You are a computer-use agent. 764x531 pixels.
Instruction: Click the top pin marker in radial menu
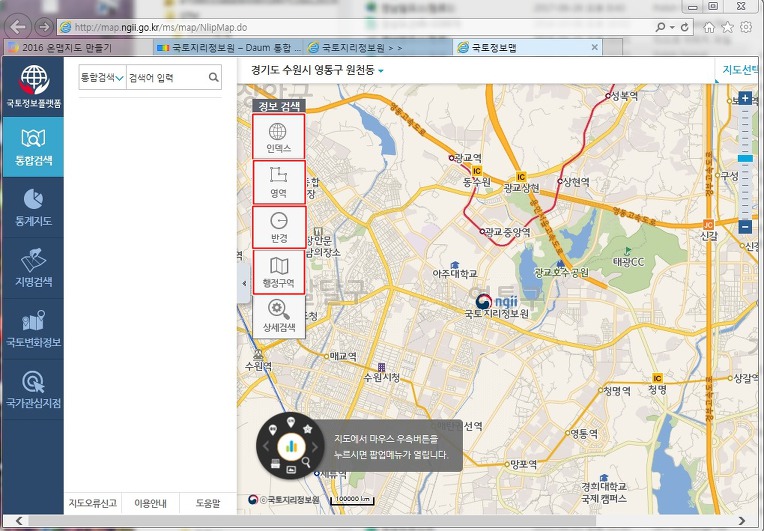tap(291, 422)
